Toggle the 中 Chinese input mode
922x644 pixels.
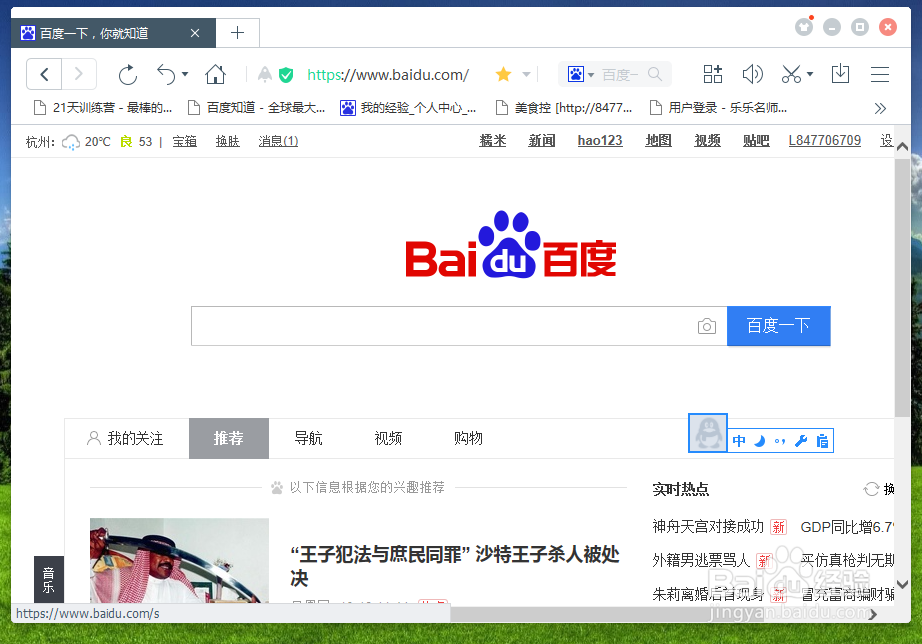(x=739, y=441)
